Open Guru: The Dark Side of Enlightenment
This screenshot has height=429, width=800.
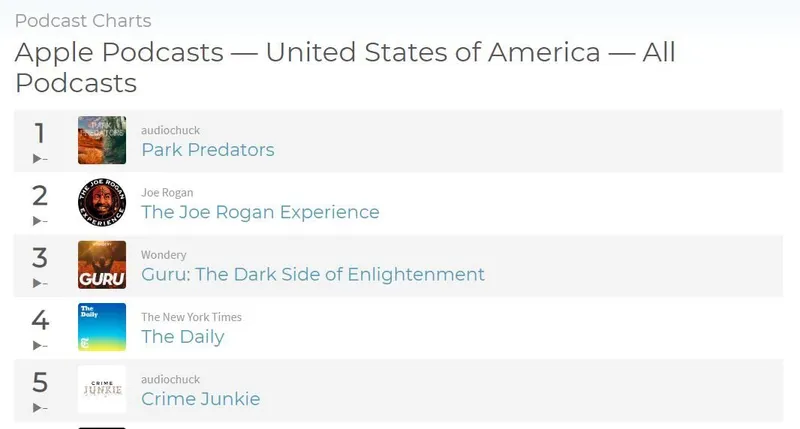313,274
